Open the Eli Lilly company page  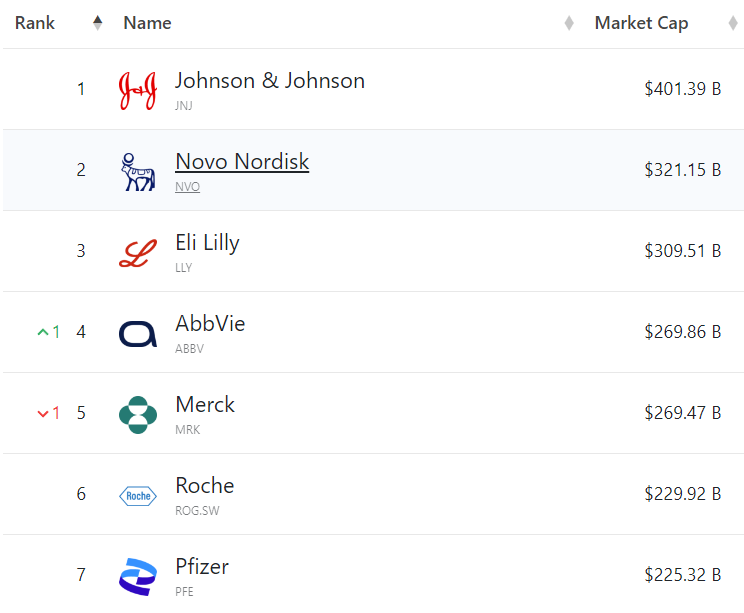[x=207, y=243]
